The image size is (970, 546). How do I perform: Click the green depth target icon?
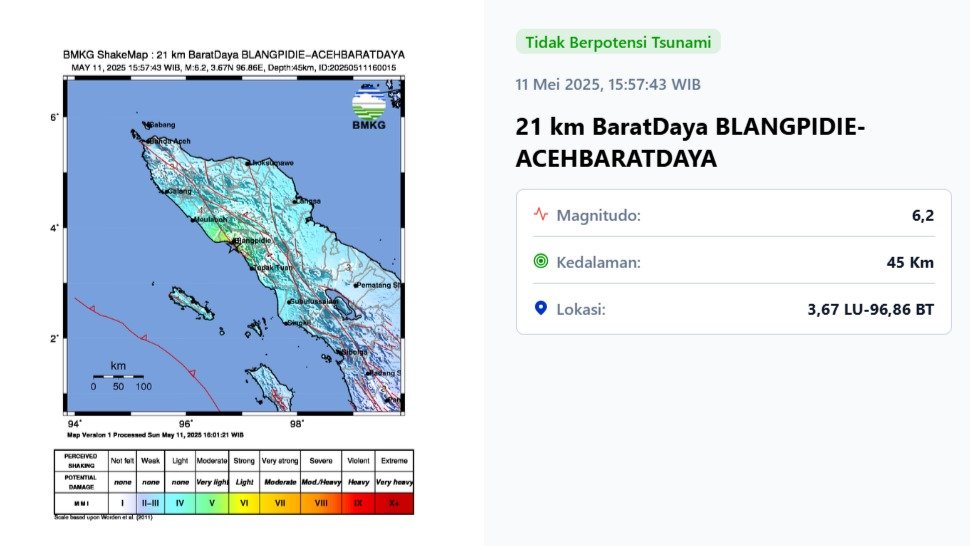coord(541,261)
